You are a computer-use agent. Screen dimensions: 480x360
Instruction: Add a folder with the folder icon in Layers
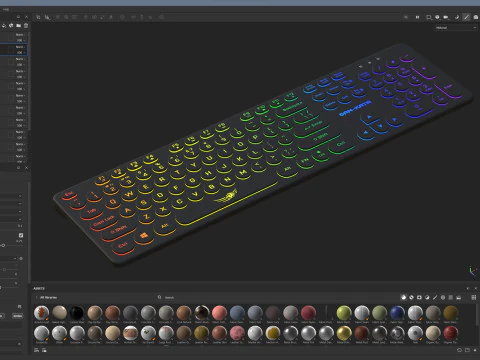(x=19, y=25)
